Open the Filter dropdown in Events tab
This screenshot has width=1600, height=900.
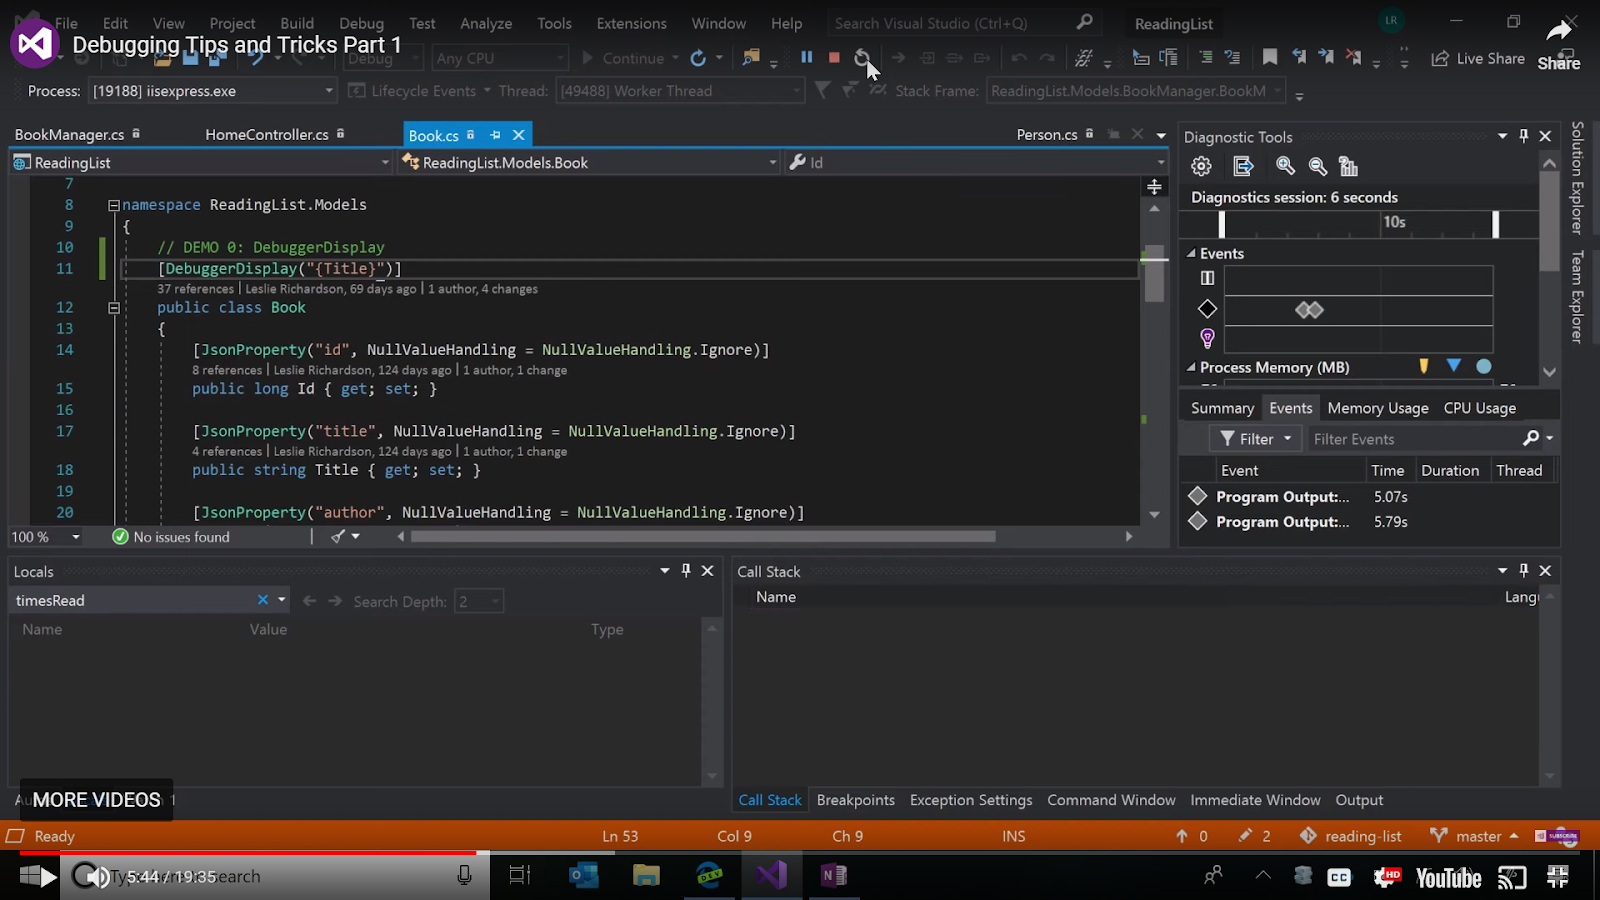pyautogui.click(x=1255, y=439)
